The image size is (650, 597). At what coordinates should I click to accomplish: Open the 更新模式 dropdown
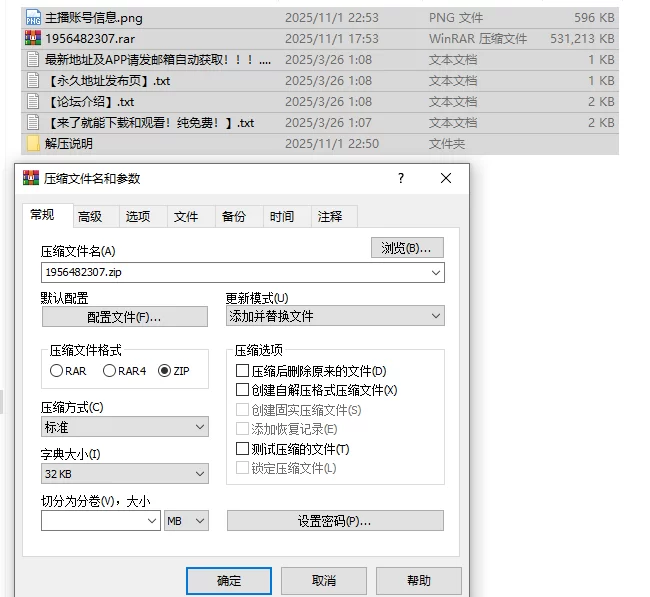(x=335, y=316)
